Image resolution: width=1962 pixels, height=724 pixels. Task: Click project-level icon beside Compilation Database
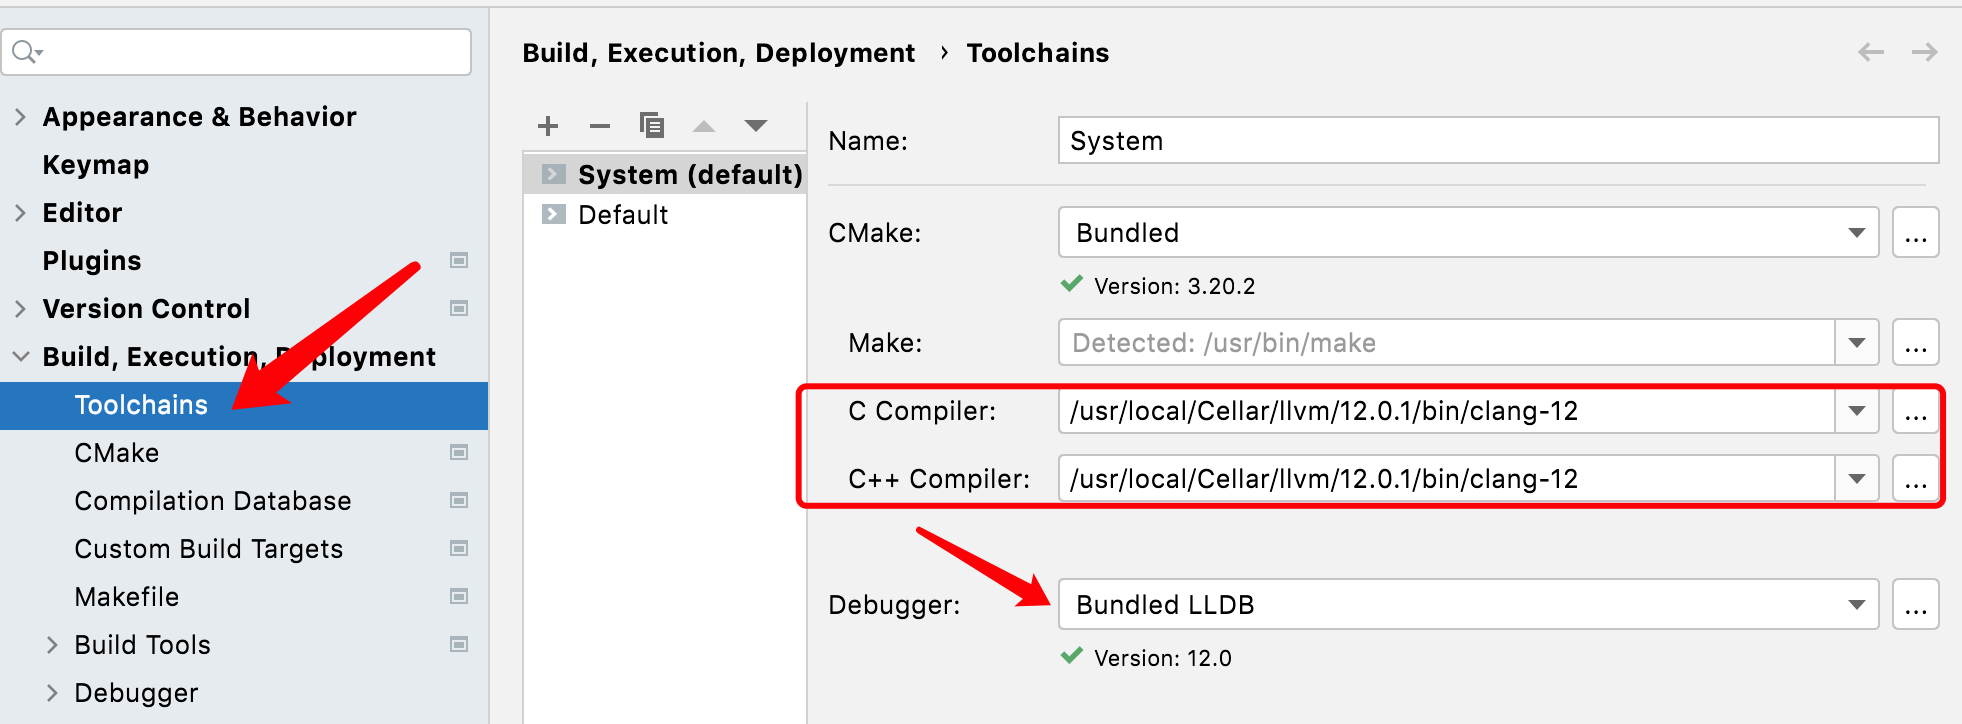[459, 500]
